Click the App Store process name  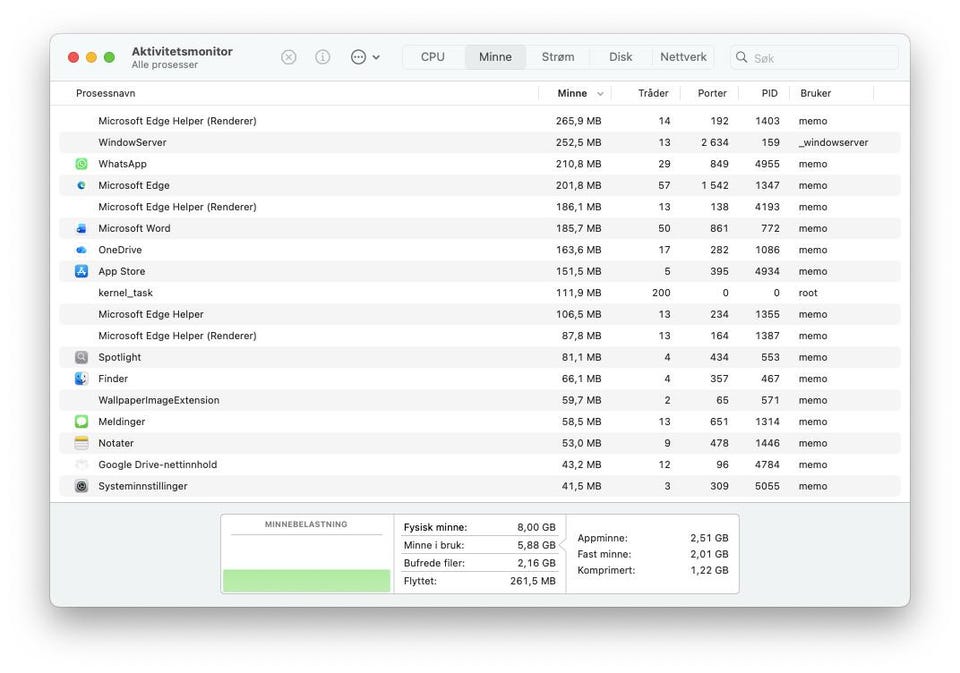[121, 271]
